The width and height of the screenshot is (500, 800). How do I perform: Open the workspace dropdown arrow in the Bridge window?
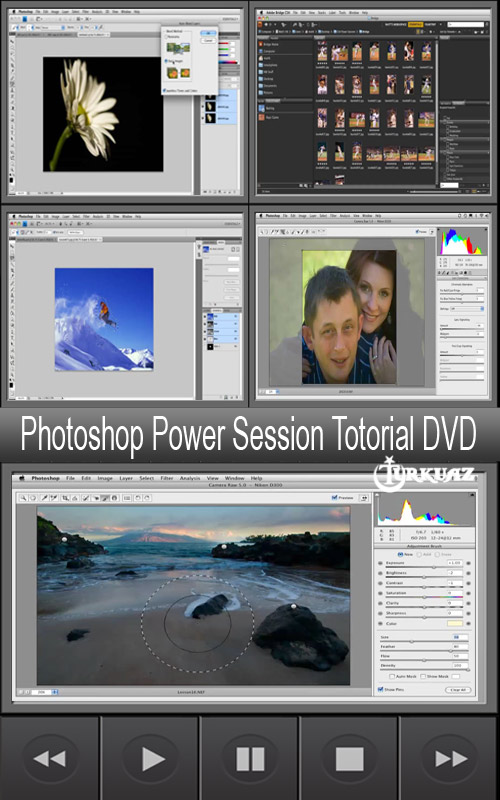441,24
